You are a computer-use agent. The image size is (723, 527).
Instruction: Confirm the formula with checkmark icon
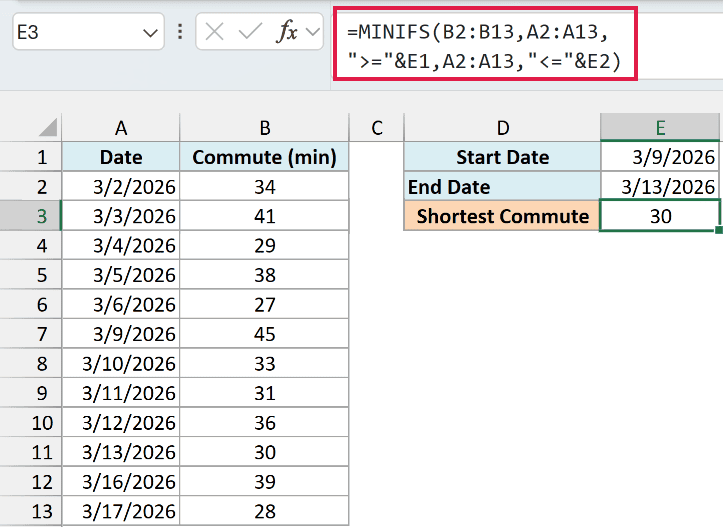pos(250,32)
